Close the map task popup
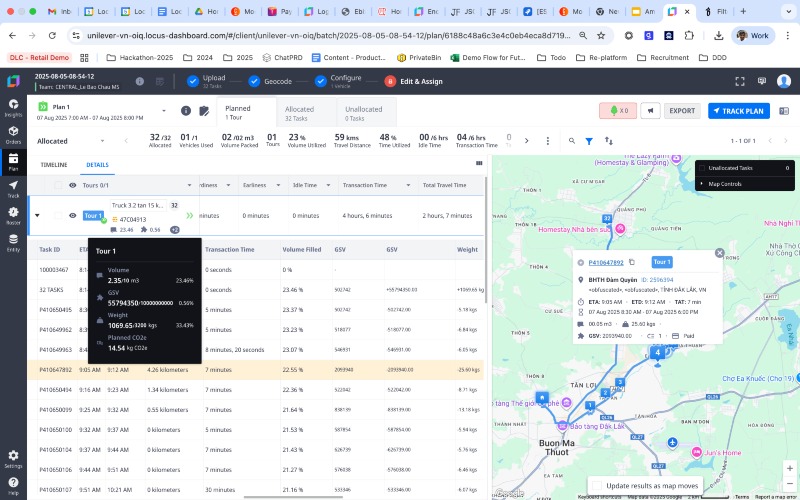The height and width of the screenshot is (500, 800). (719, 253)
